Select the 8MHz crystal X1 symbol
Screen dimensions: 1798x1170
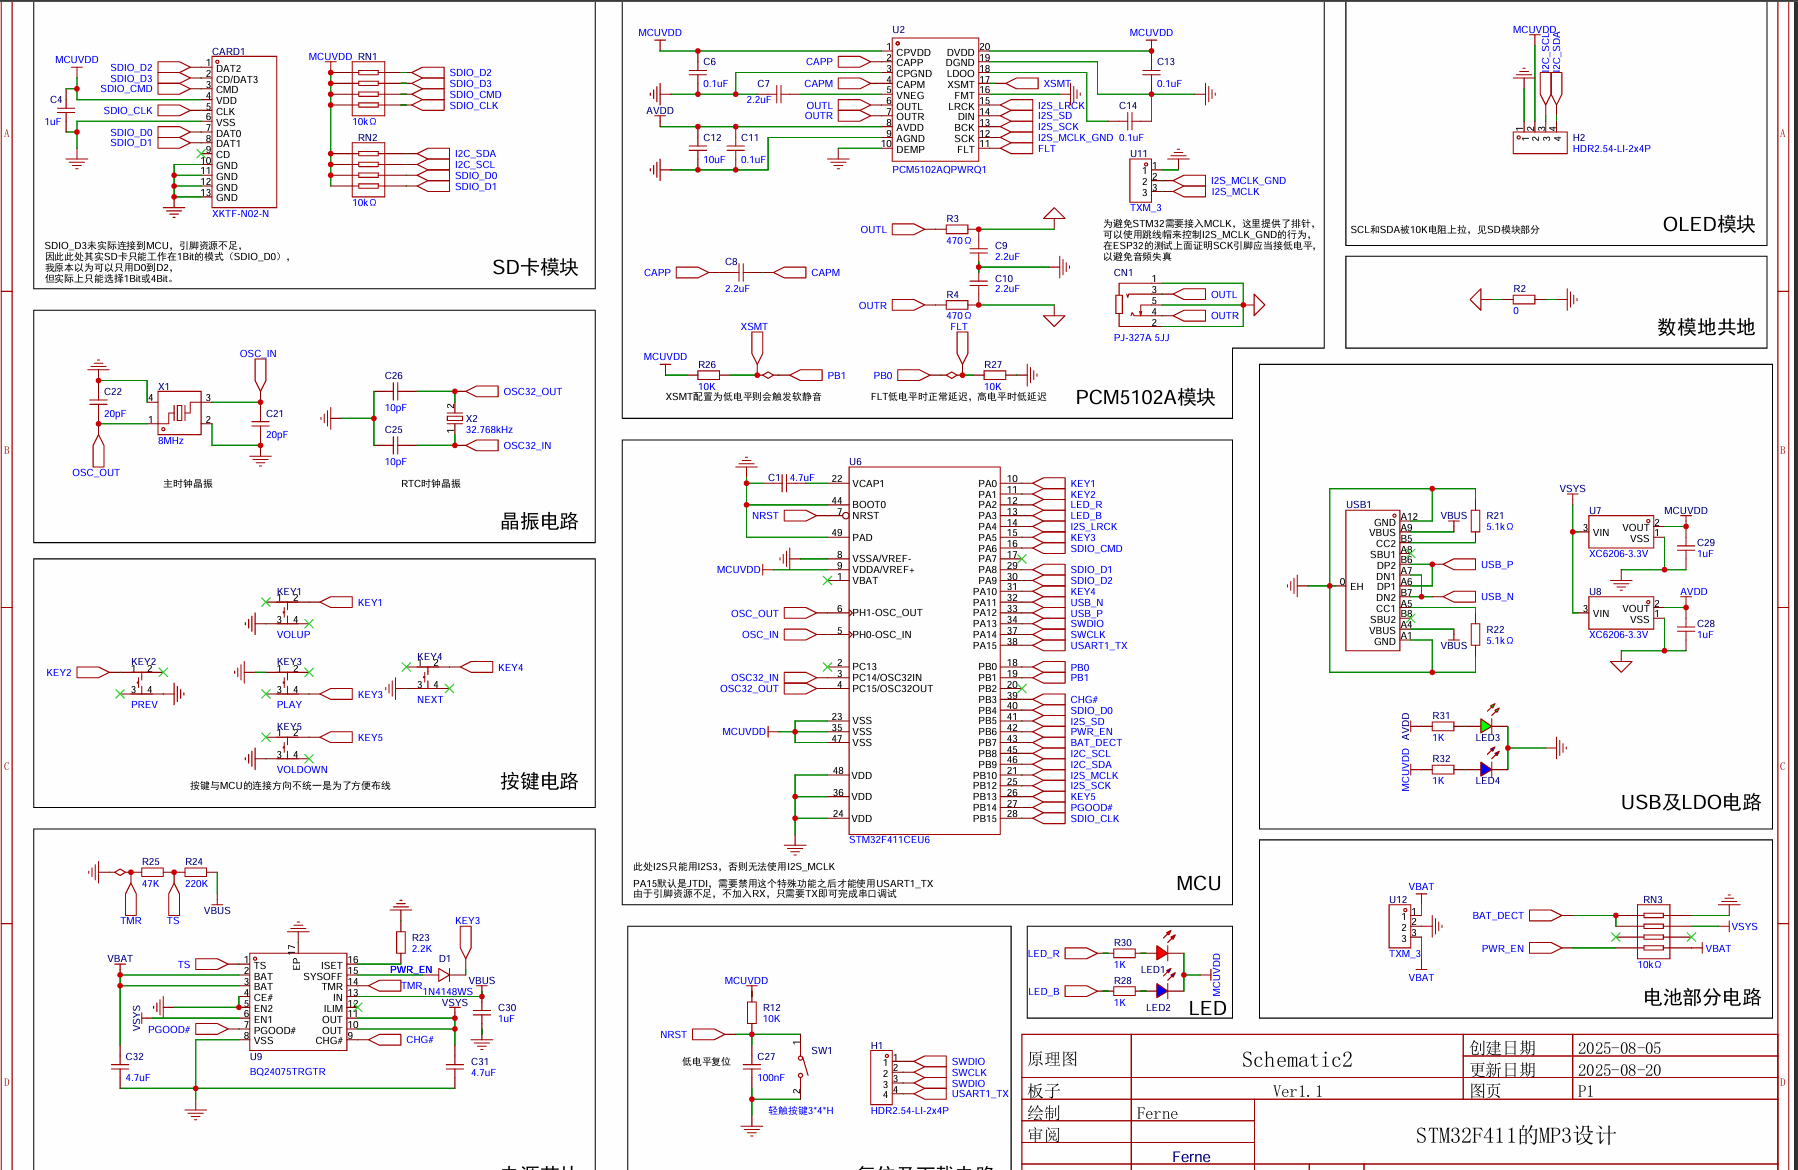click(180, 412)
